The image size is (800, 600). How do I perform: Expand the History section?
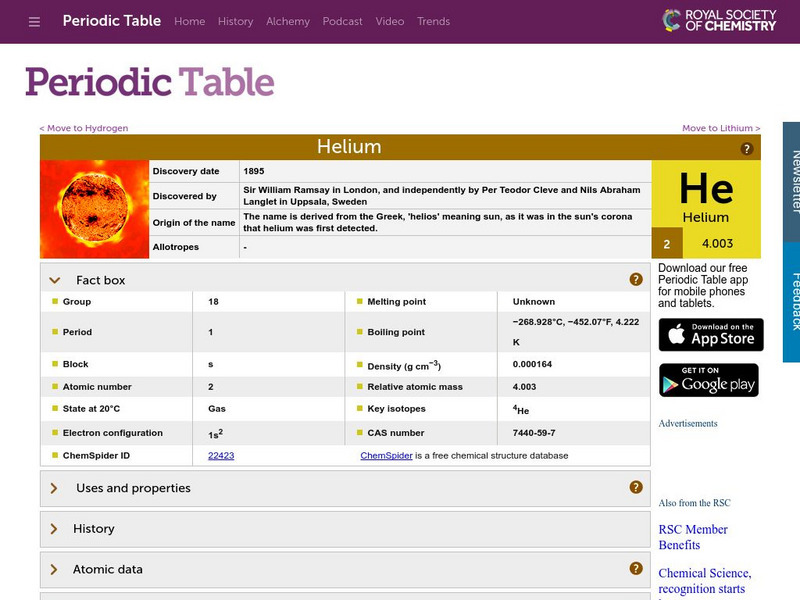54,529
